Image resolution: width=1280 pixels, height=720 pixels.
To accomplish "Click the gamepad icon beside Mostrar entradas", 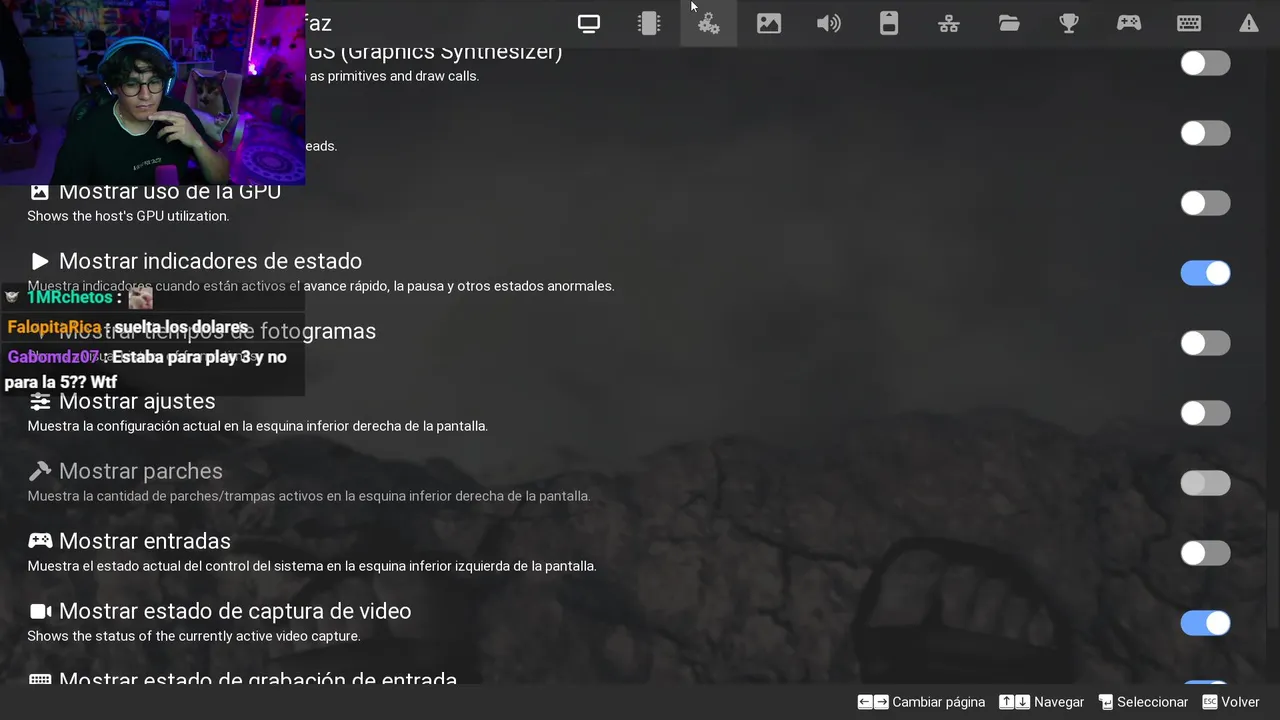I will (x=40, y=541).
